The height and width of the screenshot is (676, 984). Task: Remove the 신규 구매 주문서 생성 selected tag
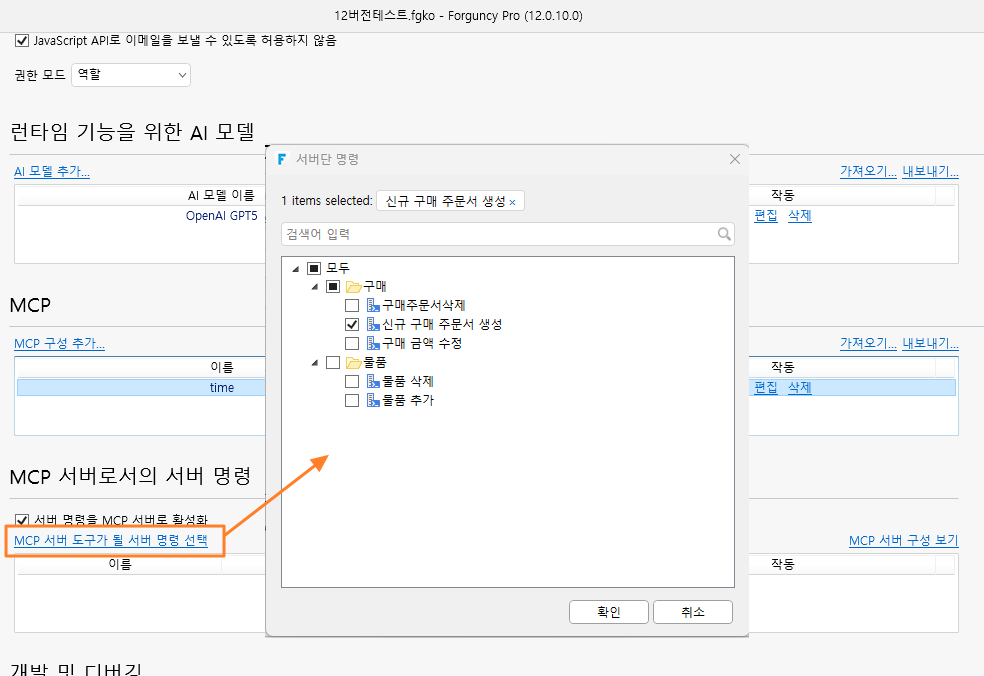point(512,202)
